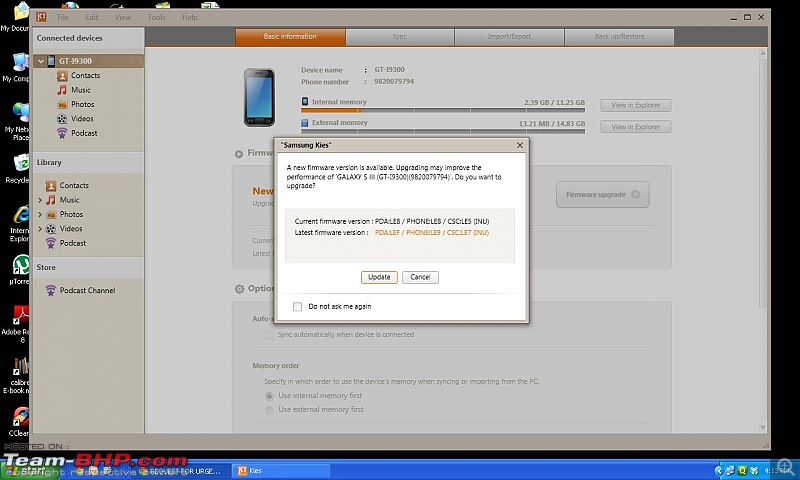
Task: Open device Music icon under GT-I9300
Action: (62, 90)
